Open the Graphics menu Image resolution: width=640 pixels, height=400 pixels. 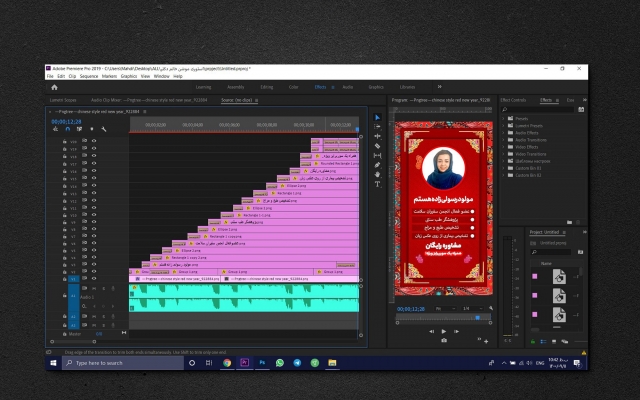click(x=129, y=76)
